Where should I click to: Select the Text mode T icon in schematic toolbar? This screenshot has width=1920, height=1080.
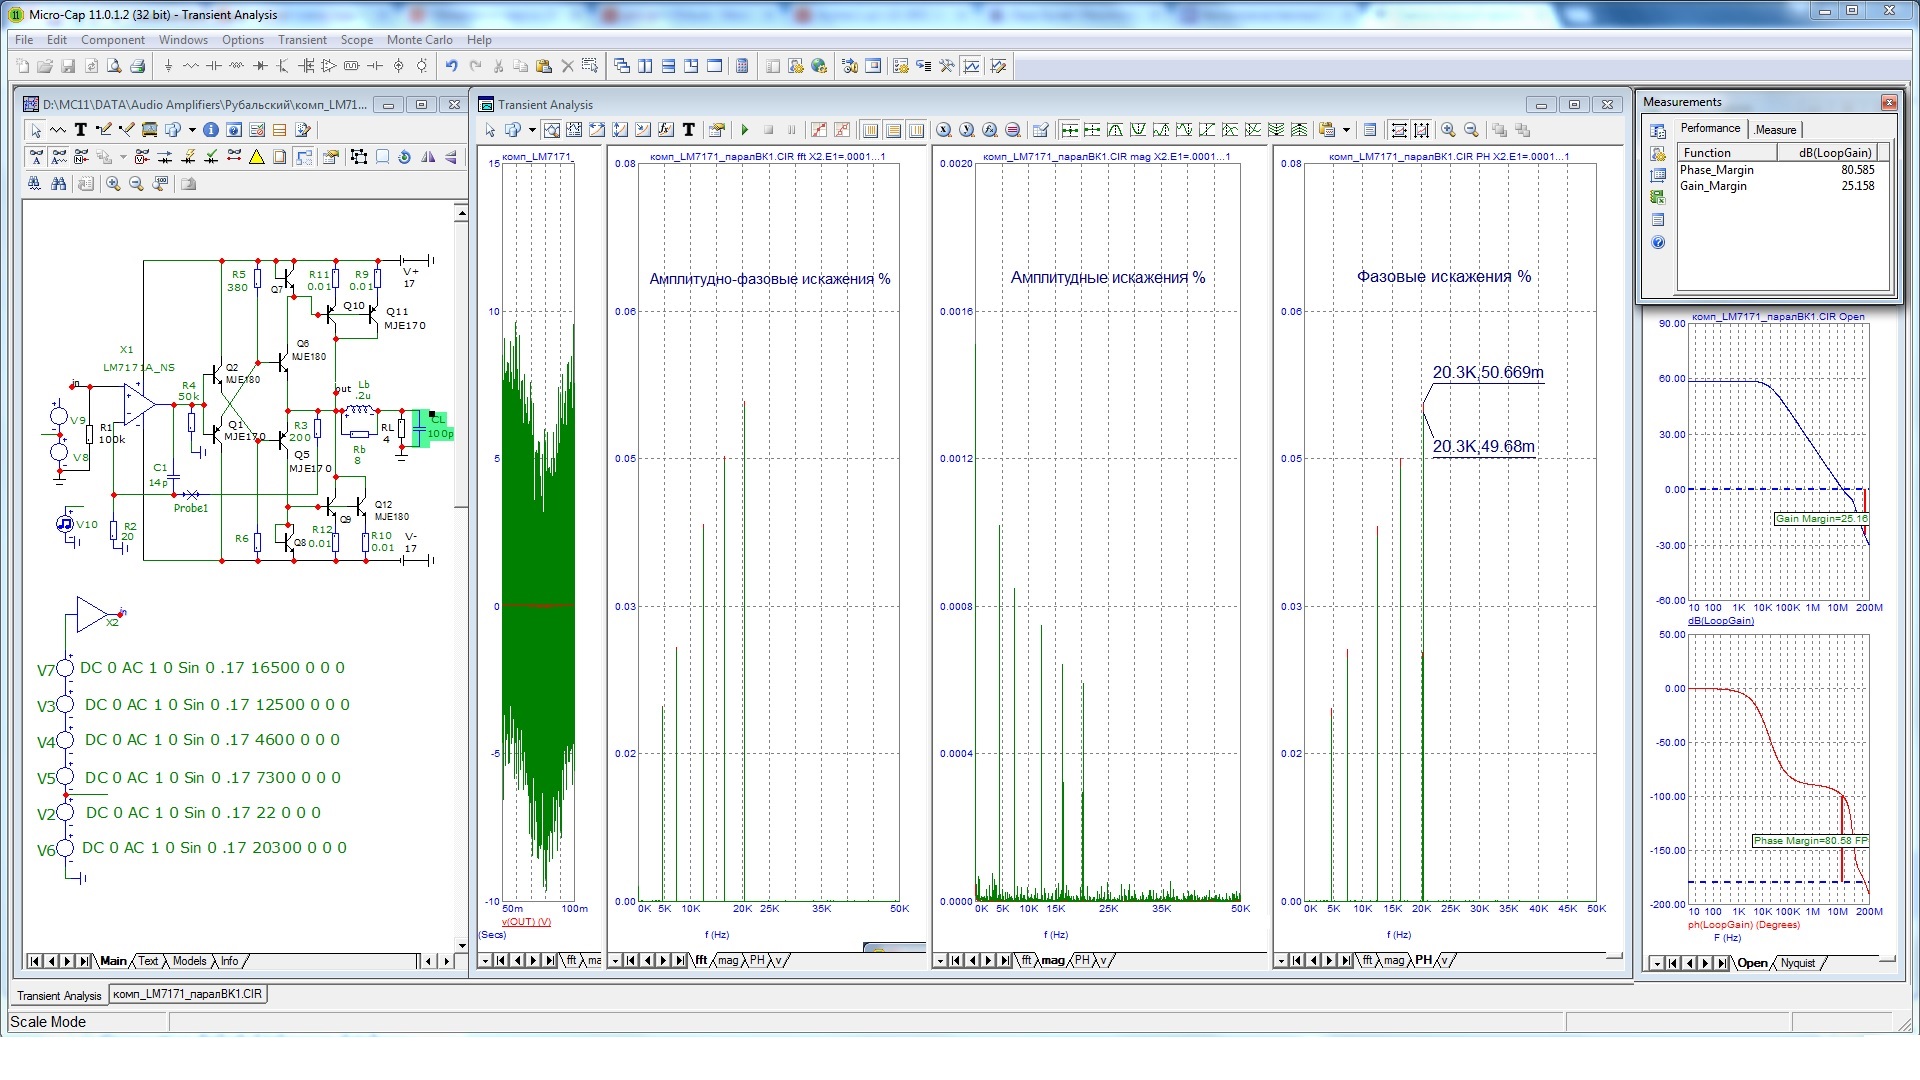(81, 130)
